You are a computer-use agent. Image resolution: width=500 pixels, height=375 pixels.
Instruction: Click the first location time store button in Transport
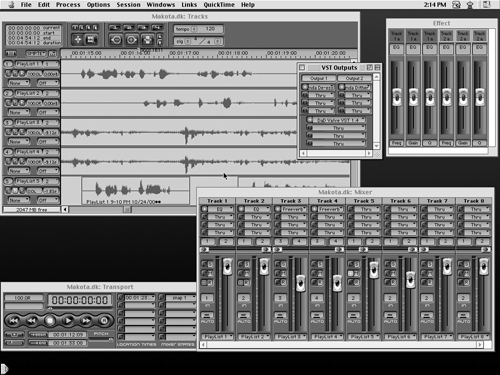tap(121, 298)
